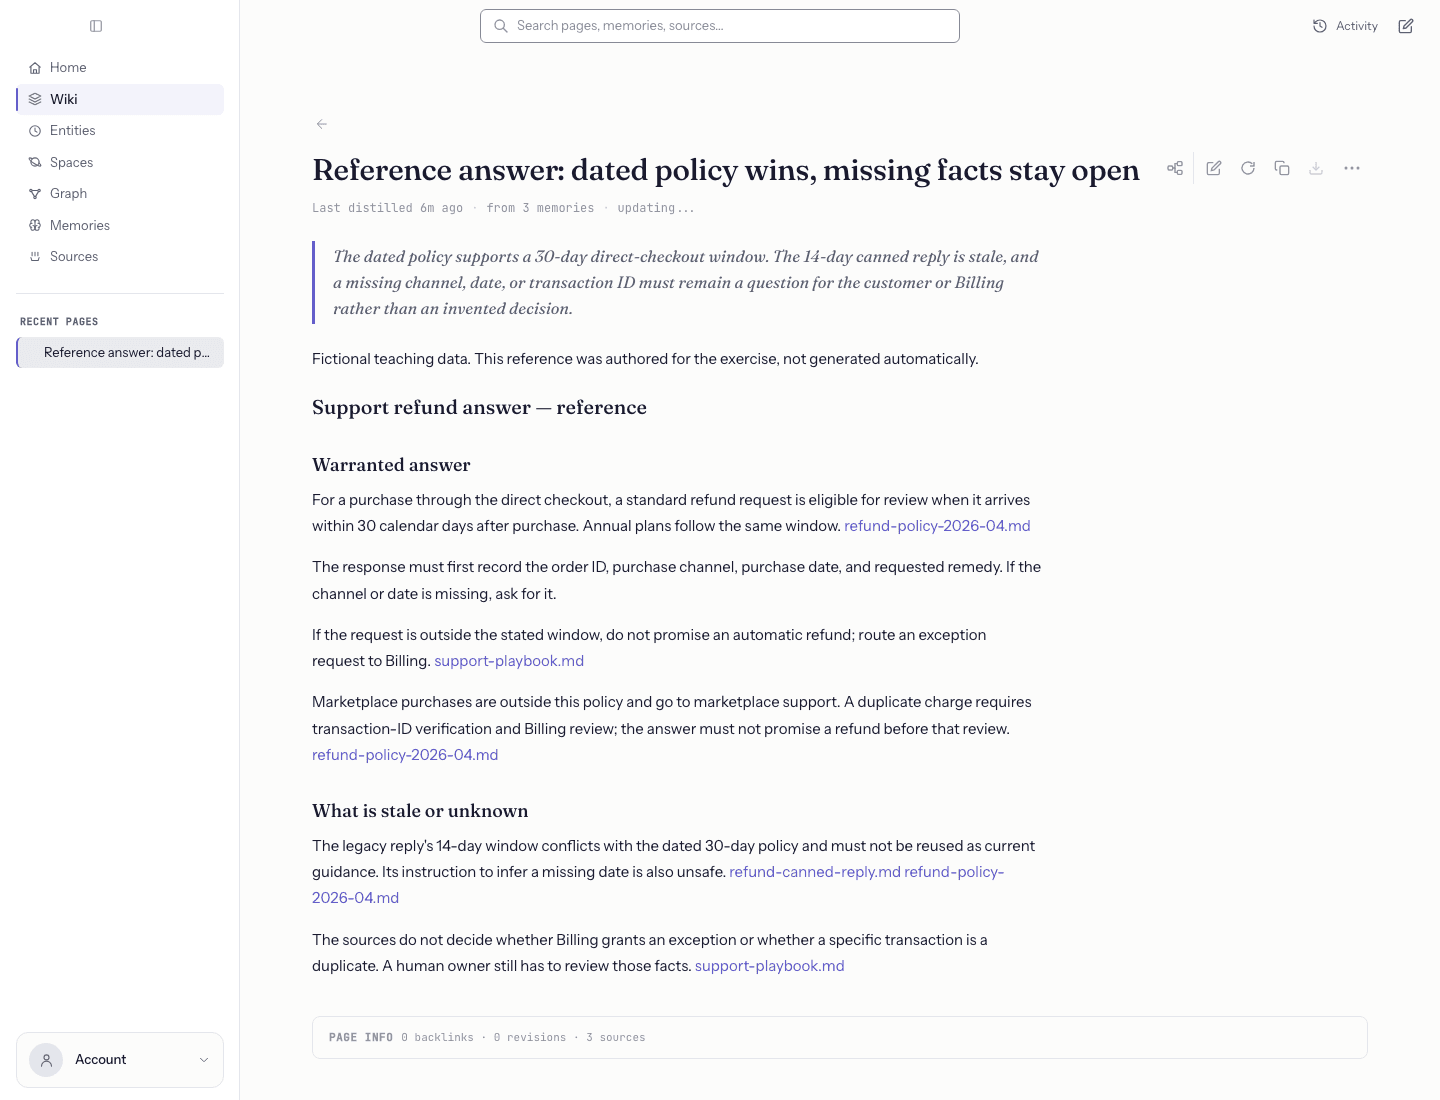Screen dimensions: 1440x1100
Task: Click the 'PAGE INFO' label
Action: 361,1038
